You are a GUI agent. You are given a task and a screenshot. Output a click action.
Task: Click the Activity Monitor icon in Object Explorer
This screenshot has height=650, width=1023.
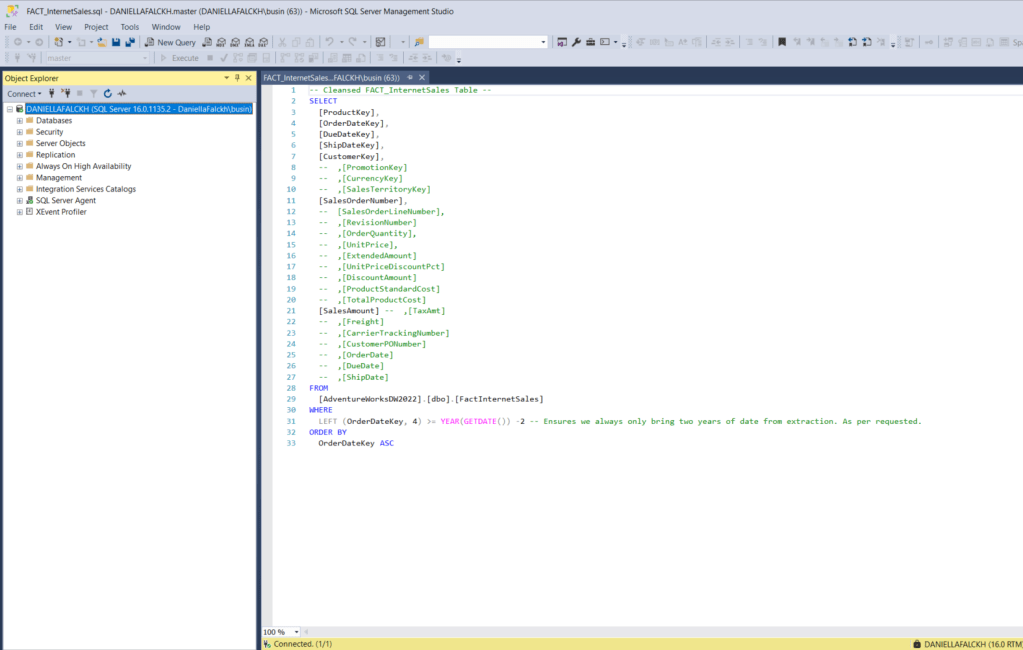121,93
